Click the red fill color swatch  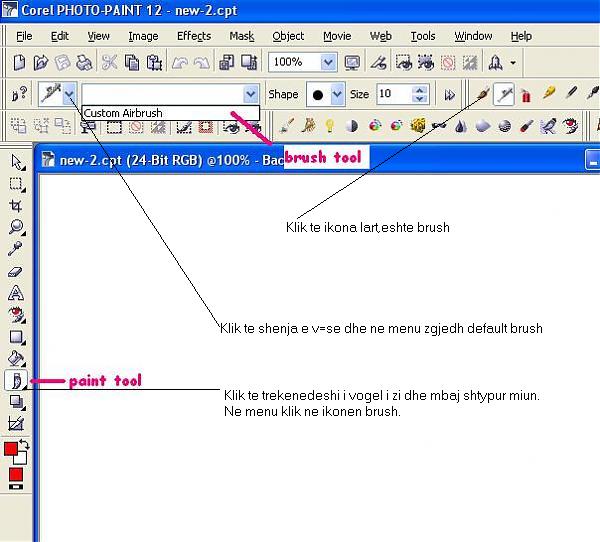(16, 474)
